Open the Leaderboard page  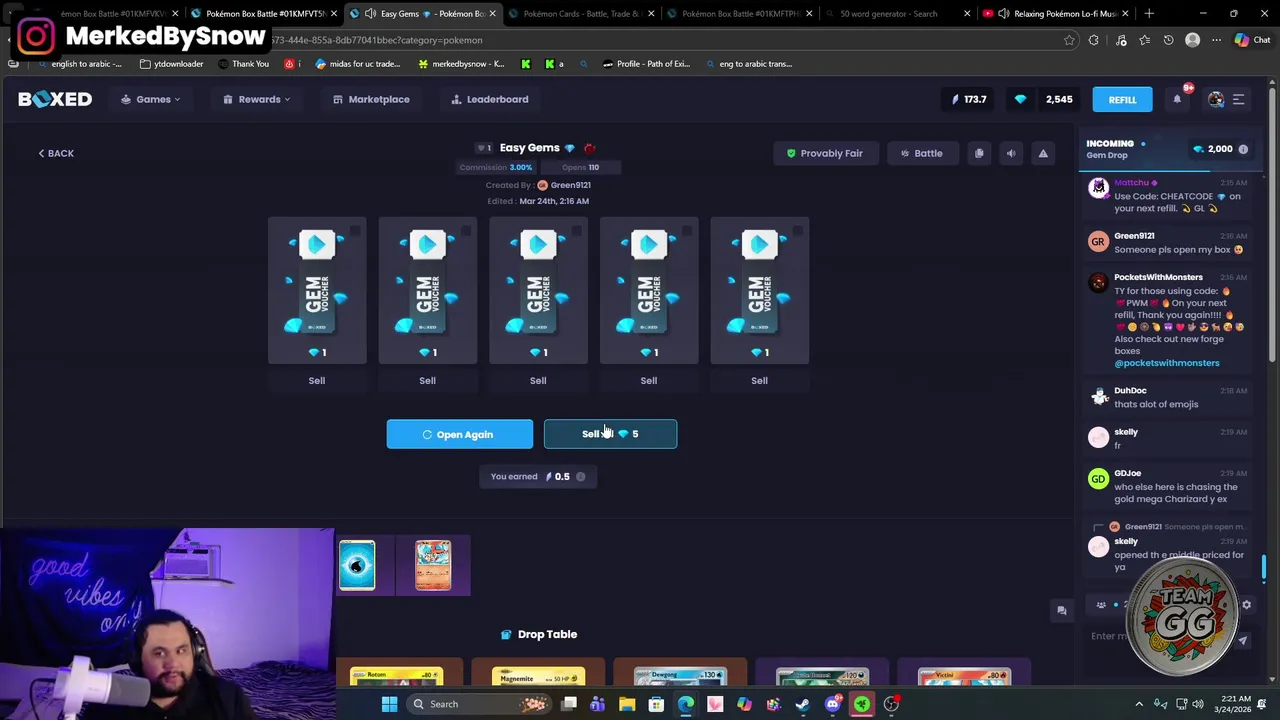[490, 99]
